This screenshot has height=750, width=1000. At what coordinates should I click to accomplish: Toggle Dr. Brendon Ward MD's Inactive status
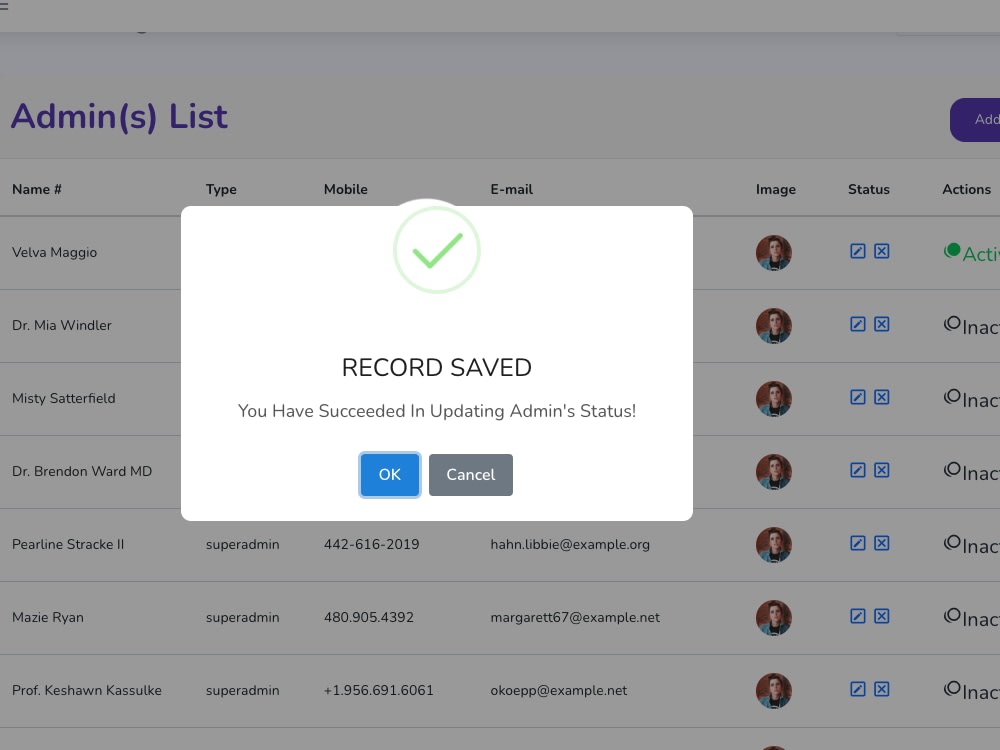[x=971, y=472]
